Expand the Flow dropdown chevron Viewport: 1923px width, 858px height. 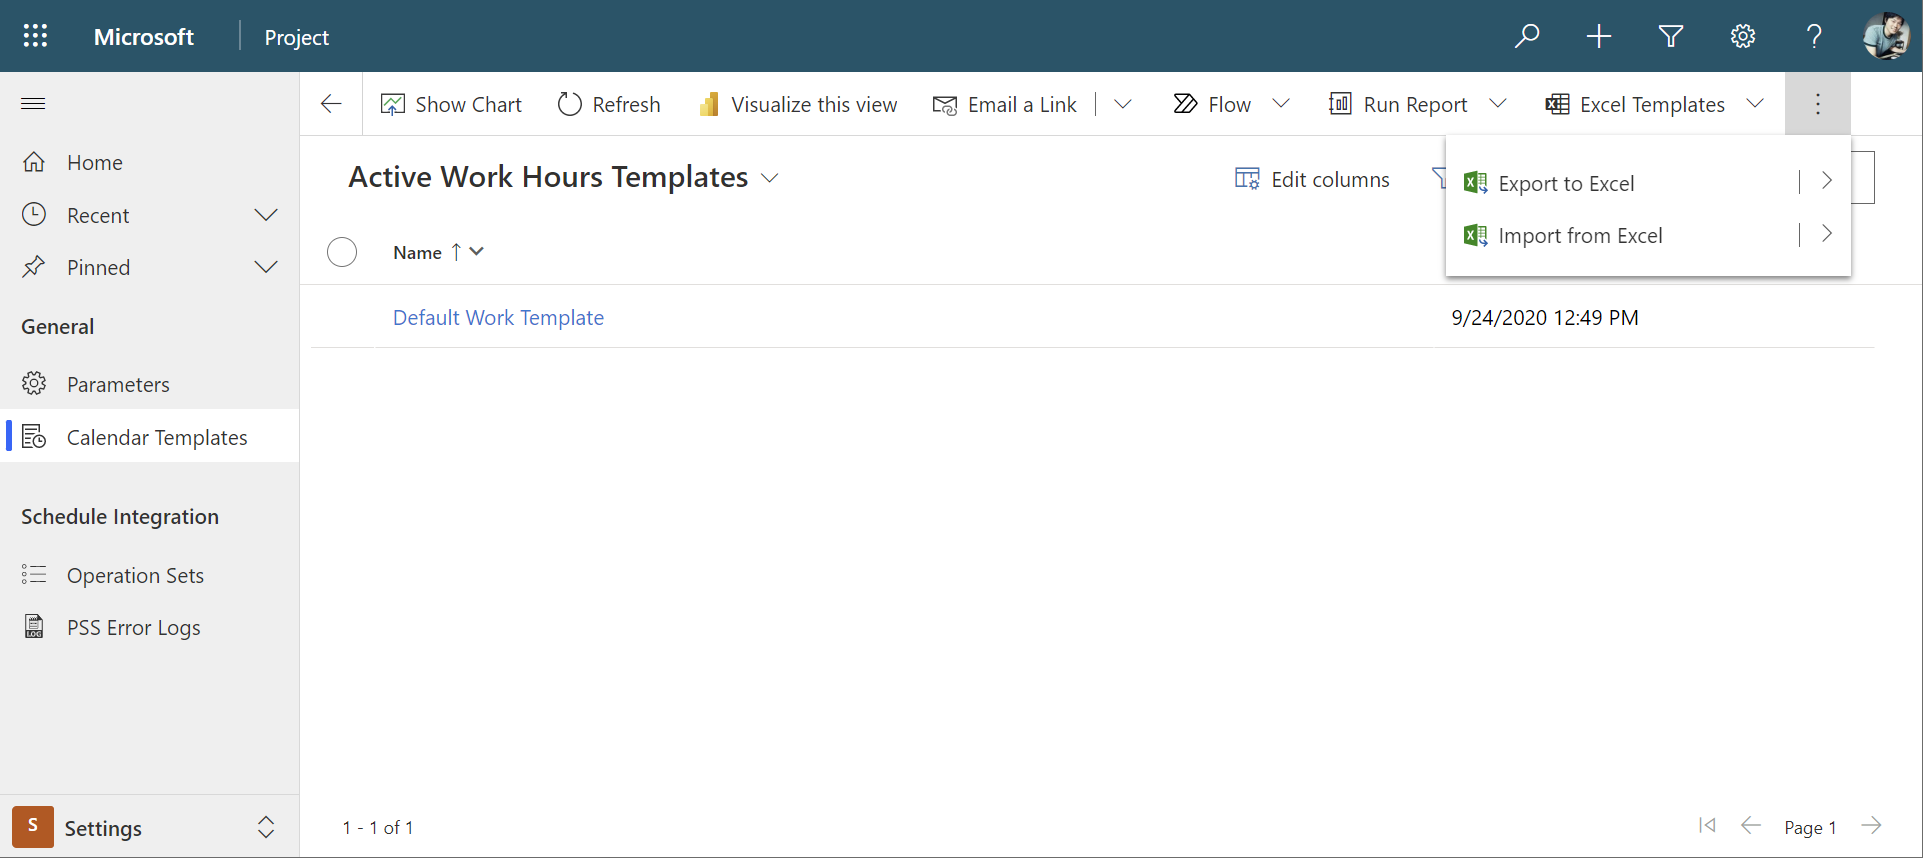point(1281,104)
